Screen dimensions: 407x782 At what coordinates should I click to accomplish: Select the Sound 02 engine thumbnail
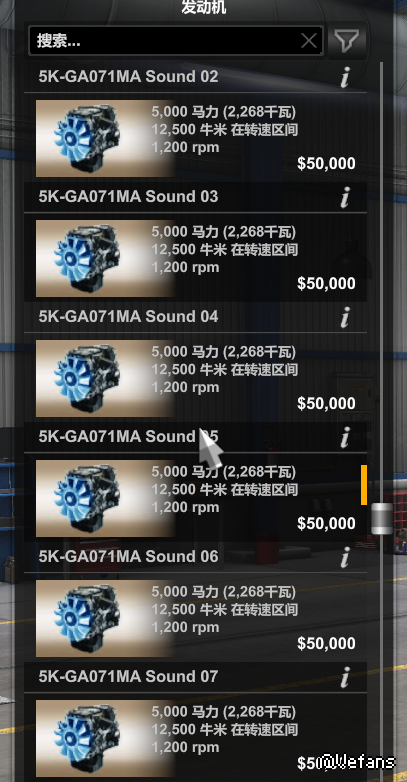pos(105,139)
